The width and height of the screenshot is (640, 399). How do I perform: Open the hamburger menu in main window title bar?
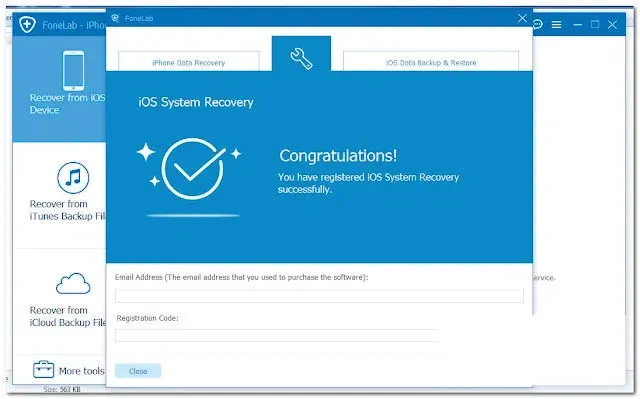(556, 25)
